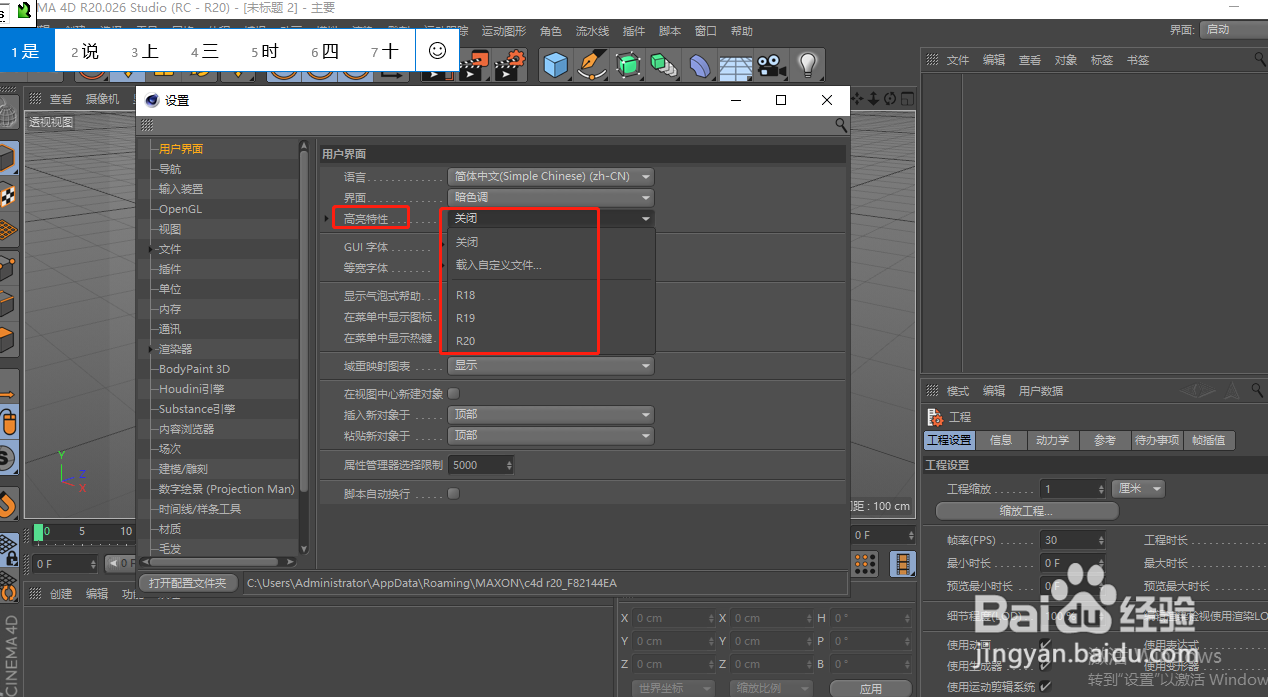Click the 缩放工程... button

tap(1026, 511)
